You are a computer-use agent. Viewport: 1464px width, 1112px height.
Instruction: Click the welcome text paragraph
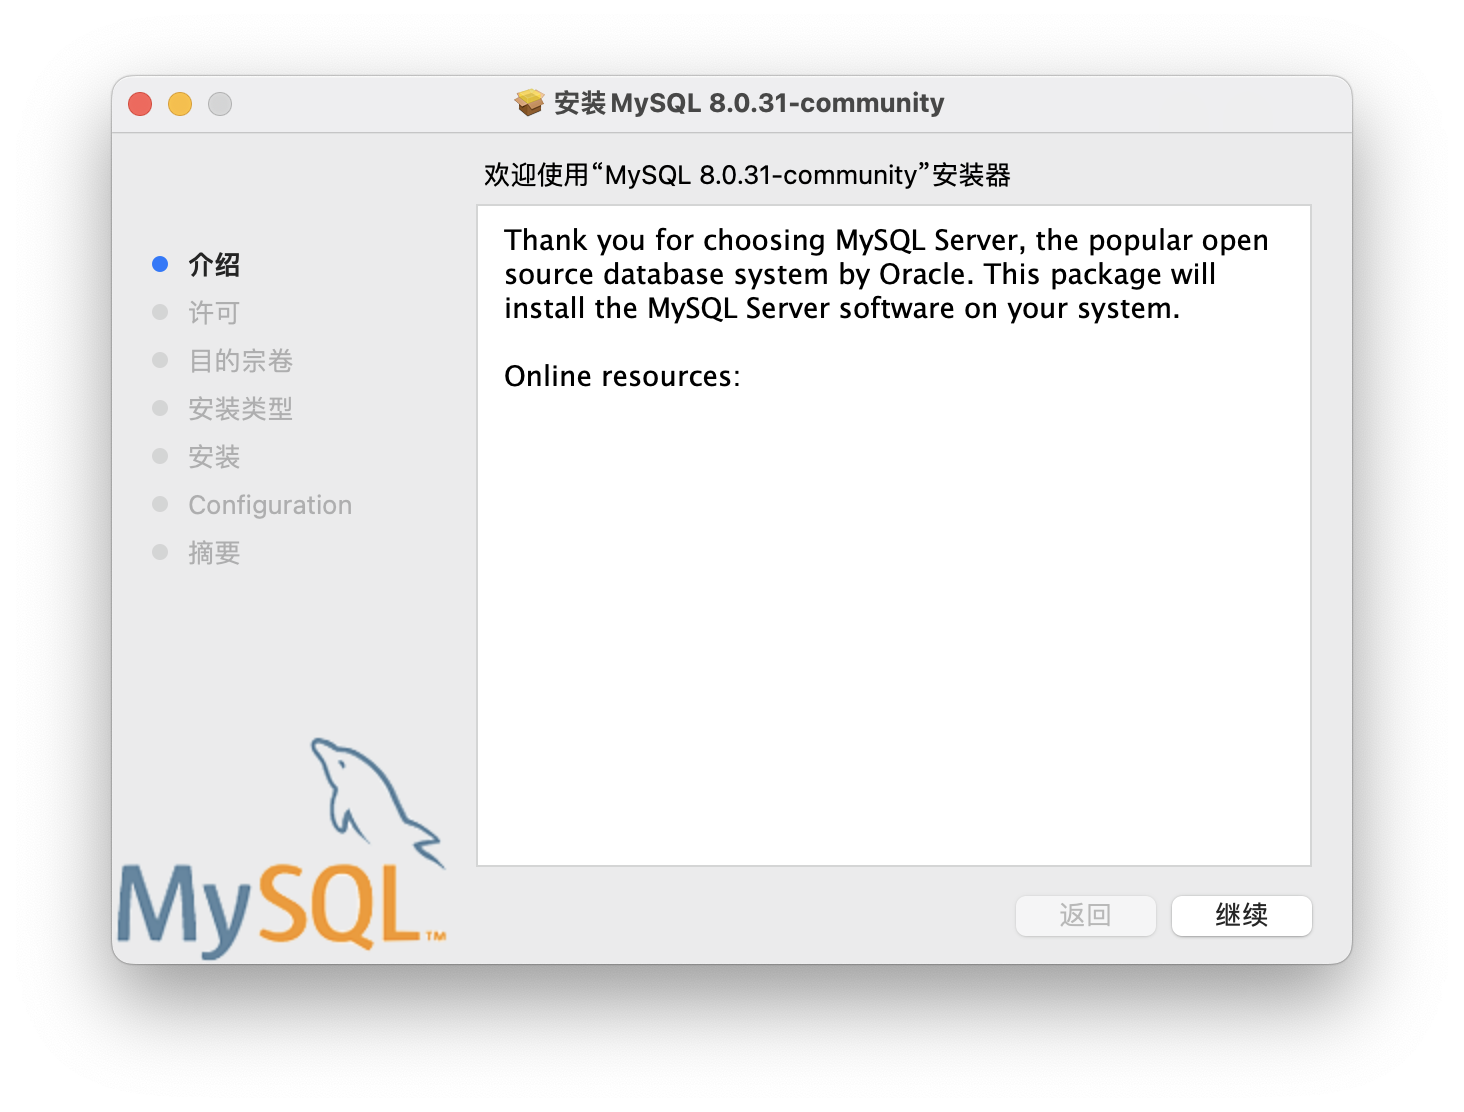[886, 274]
